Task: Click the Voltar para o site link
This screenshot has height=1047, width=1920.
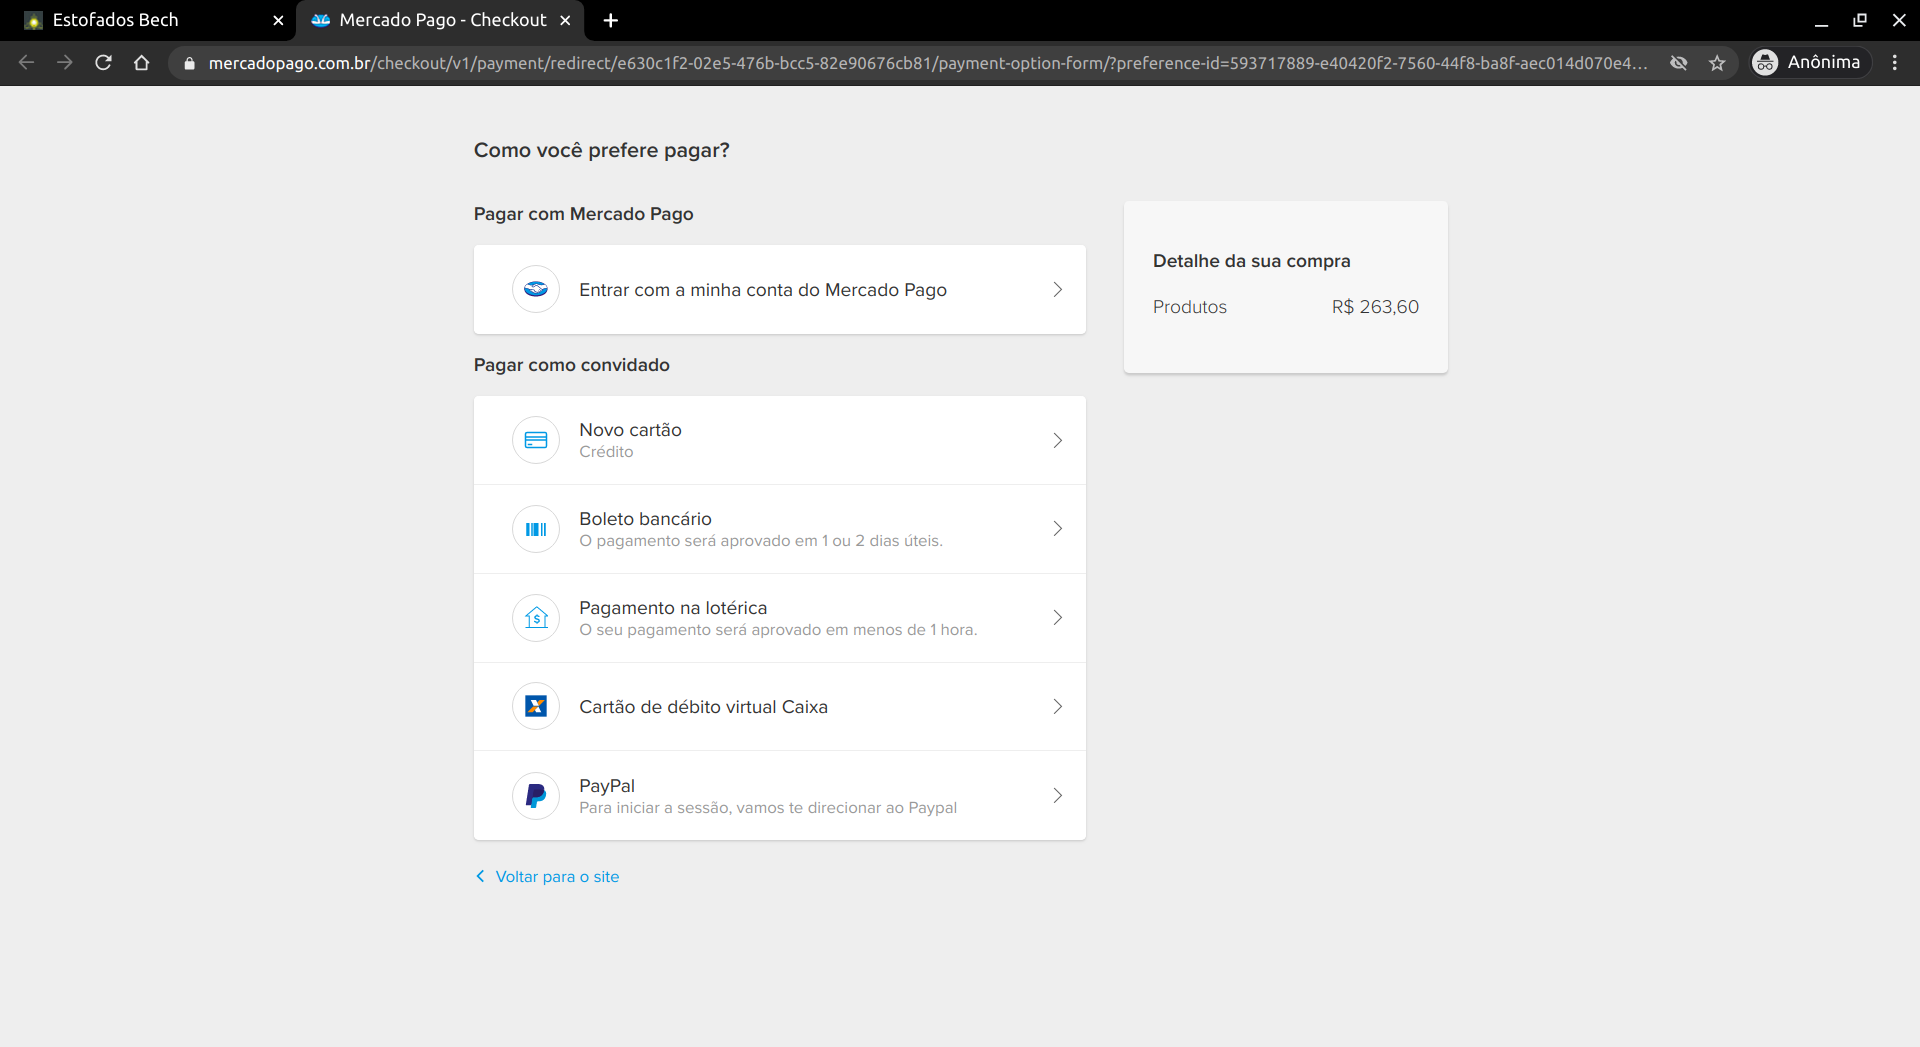Action: (557, 876)
